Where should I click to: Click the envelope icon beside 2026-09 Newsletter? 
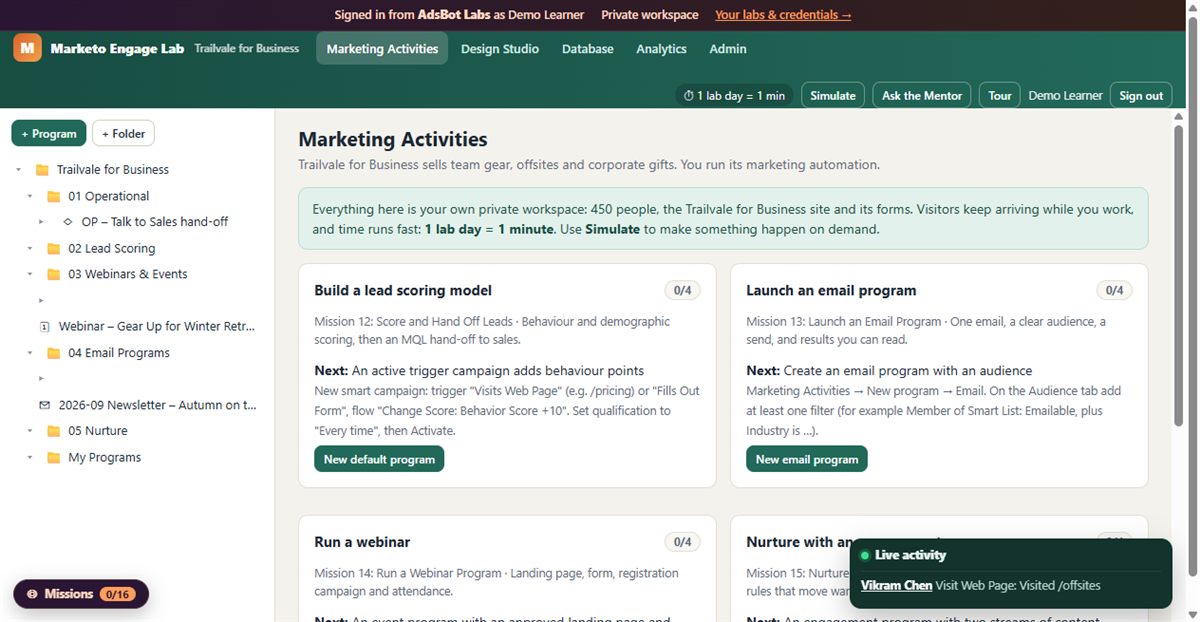pos(44,405)
